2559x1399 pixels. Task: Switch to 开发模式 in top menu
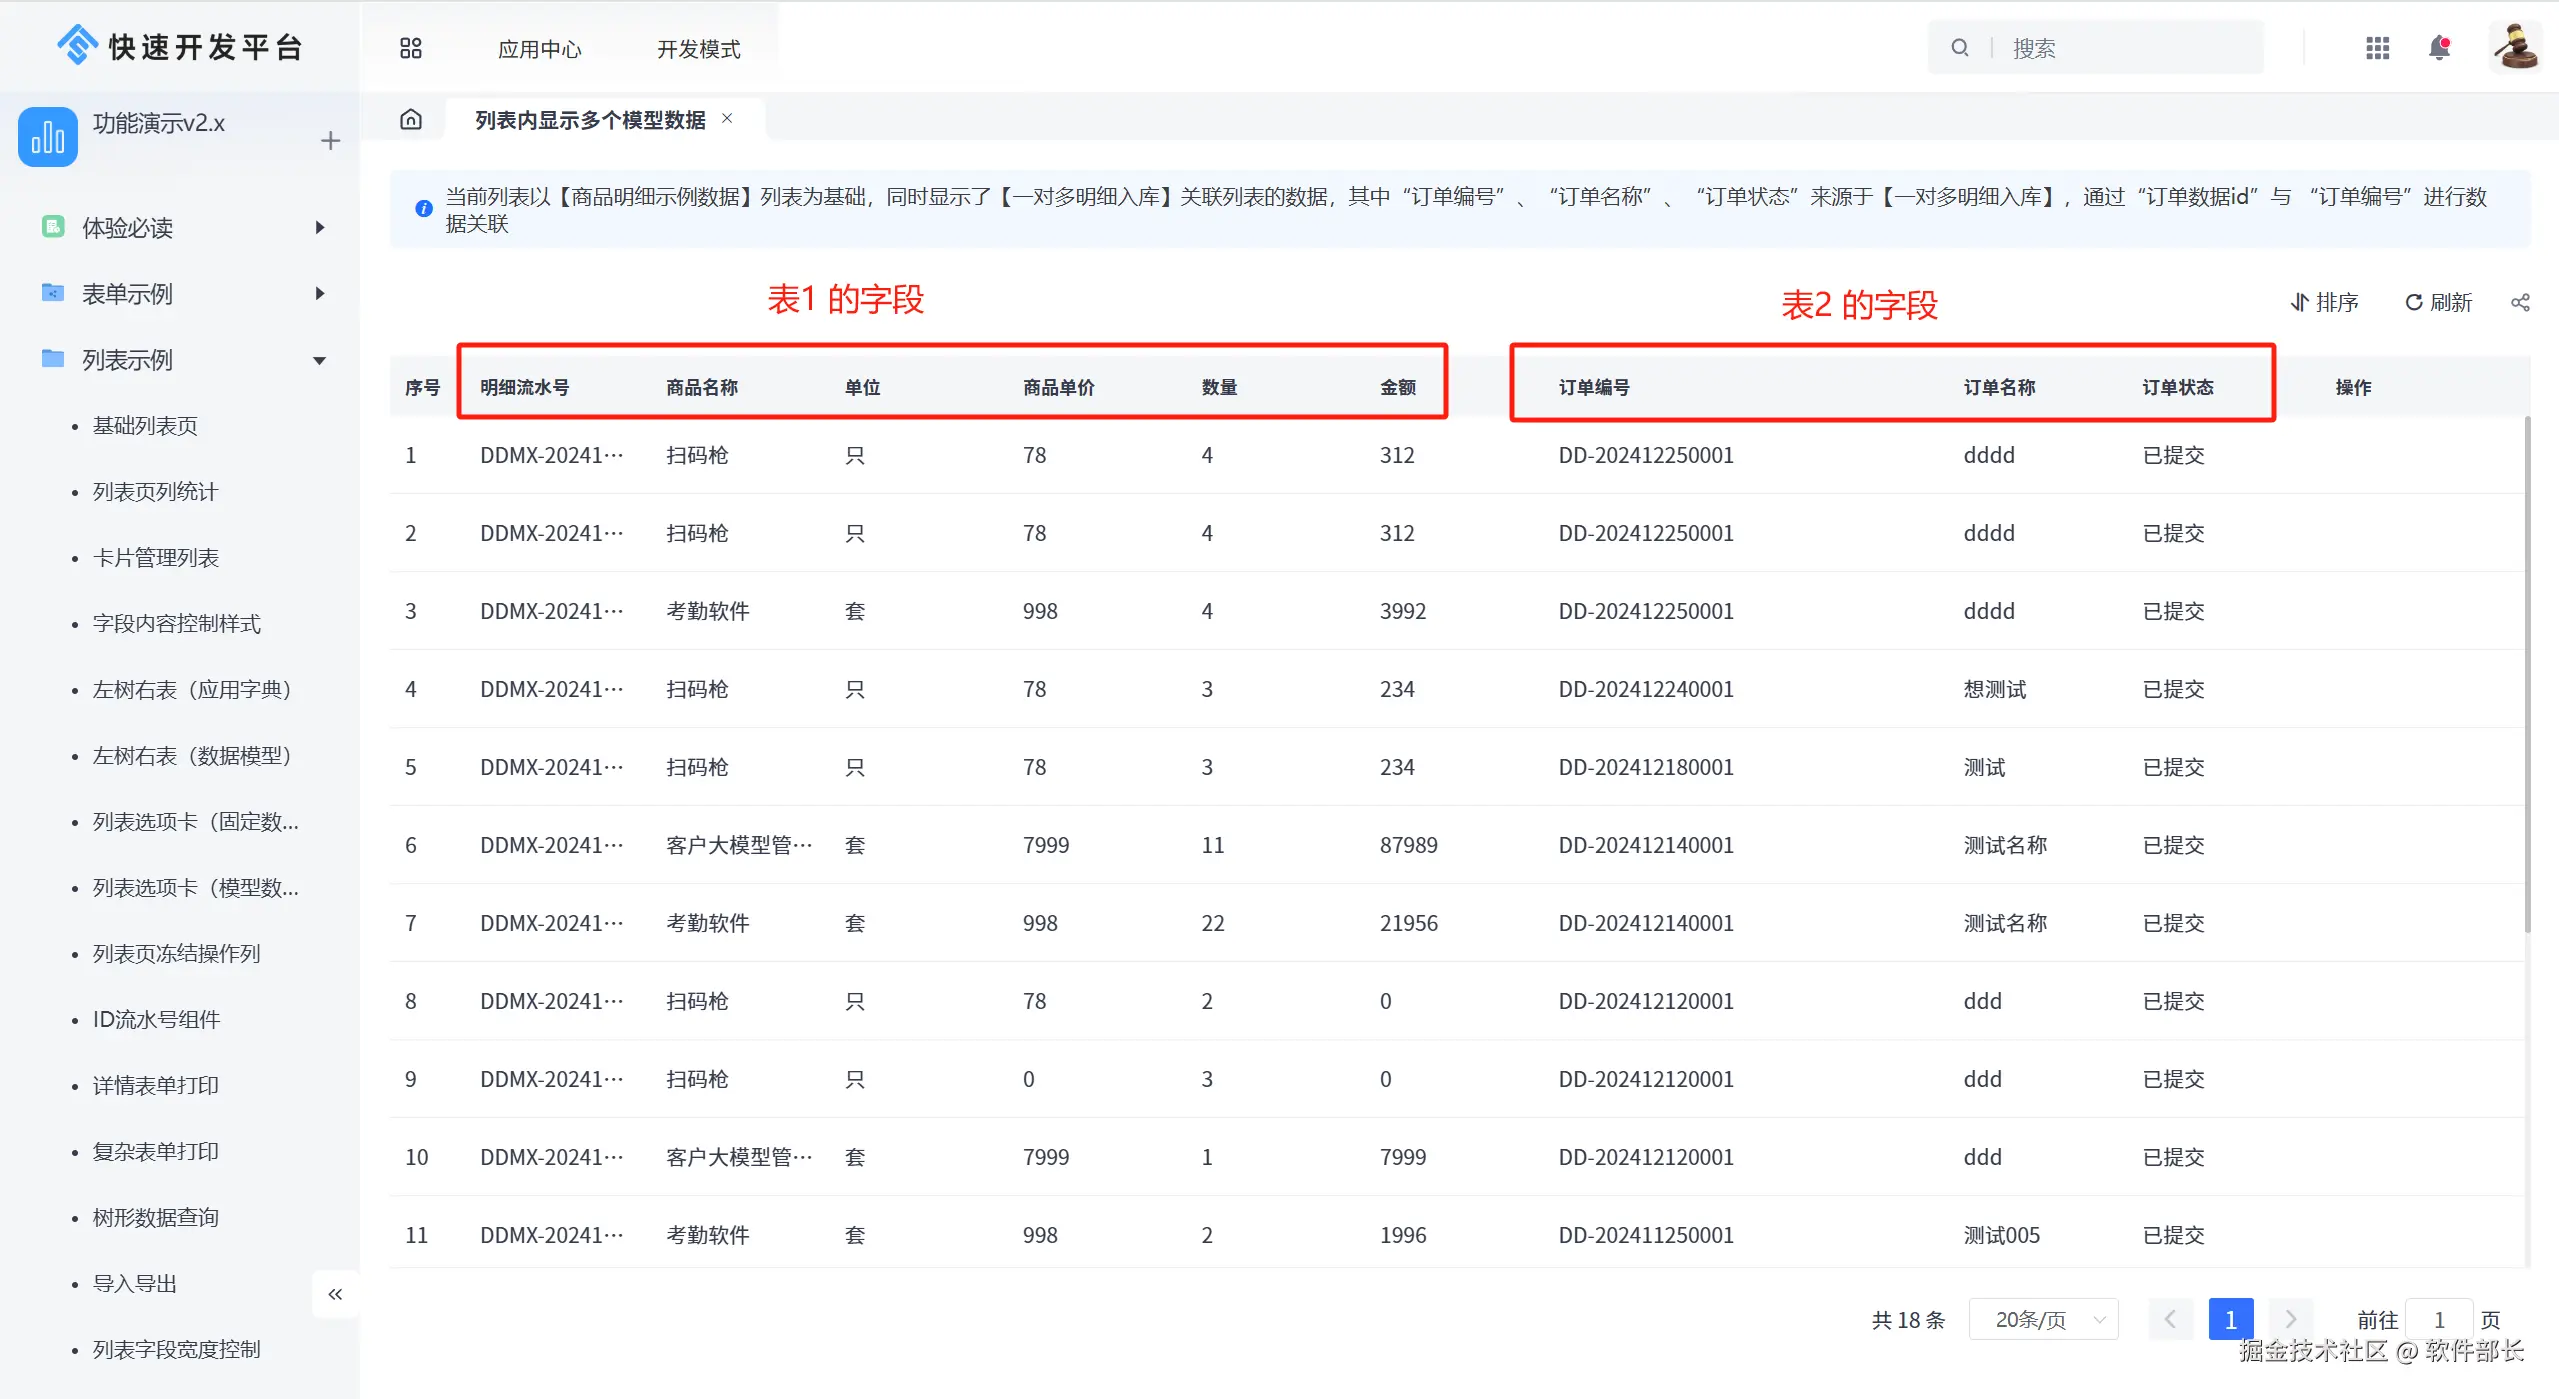coord(698,49)
